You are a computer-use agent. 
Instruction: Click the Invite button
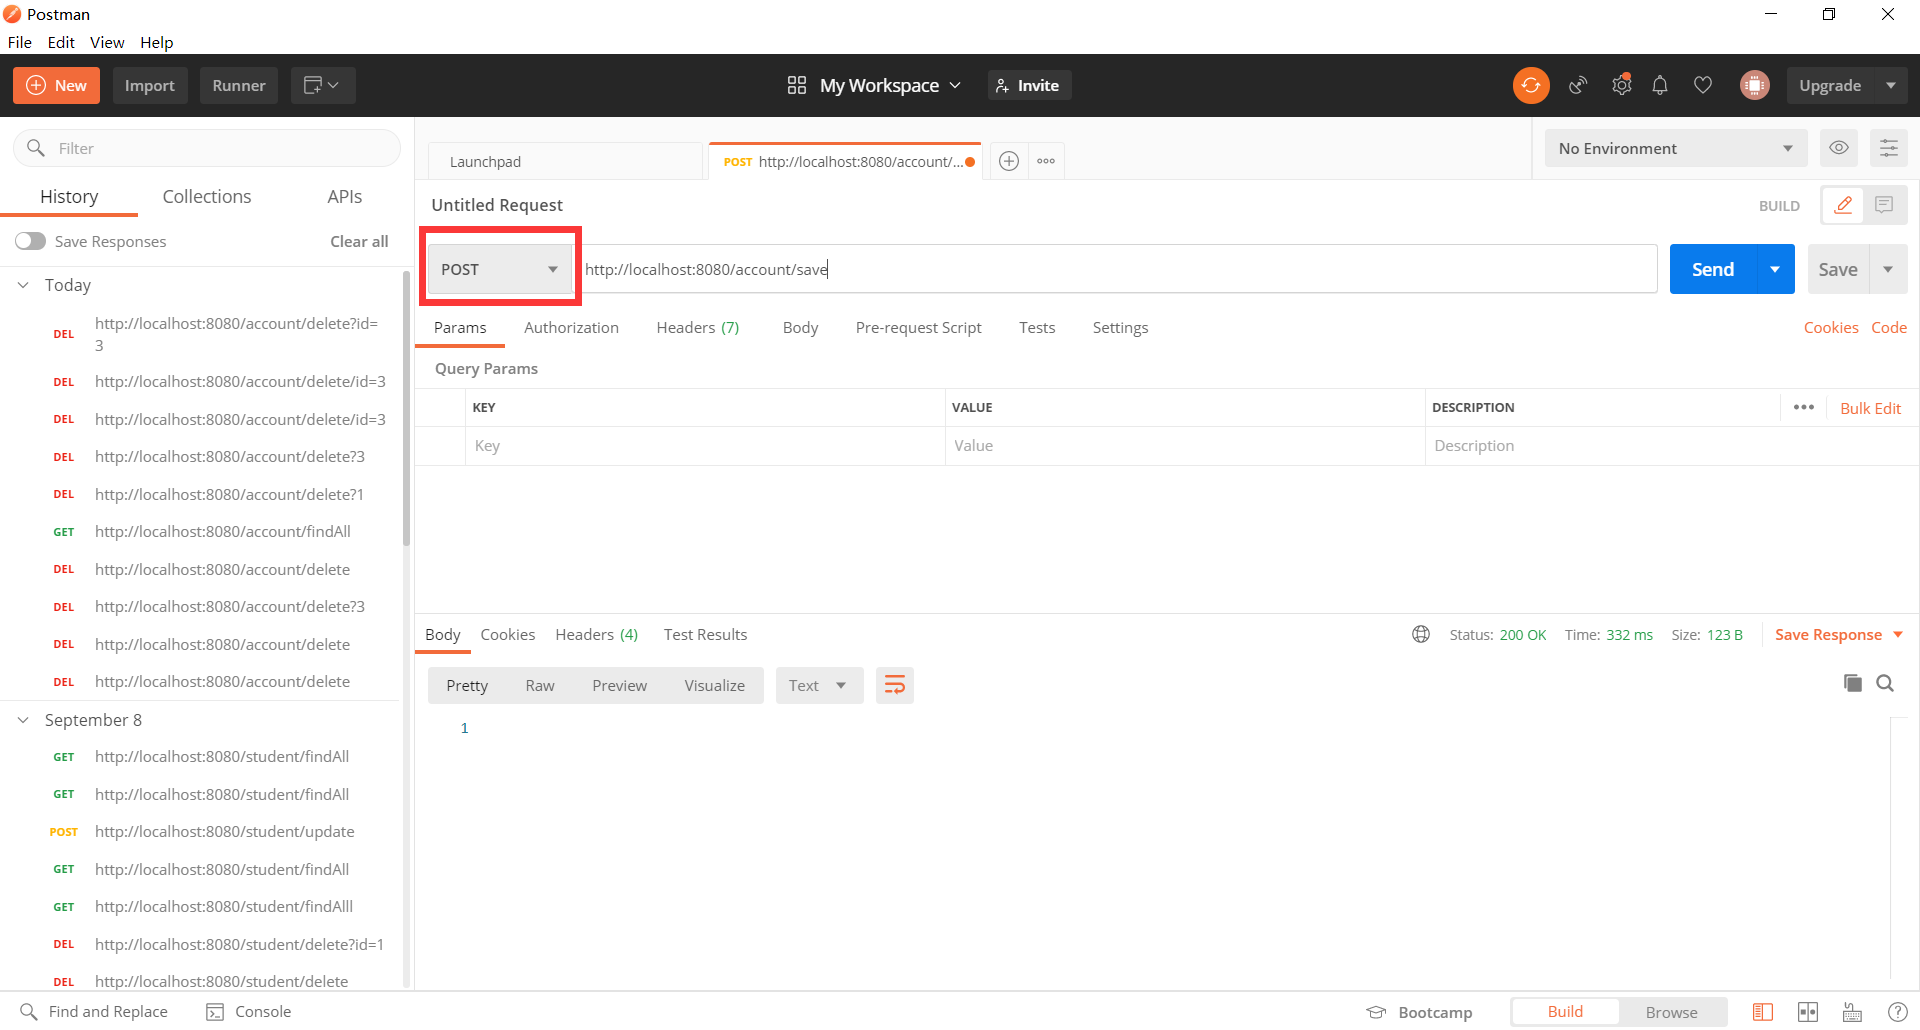[1029, 85]
